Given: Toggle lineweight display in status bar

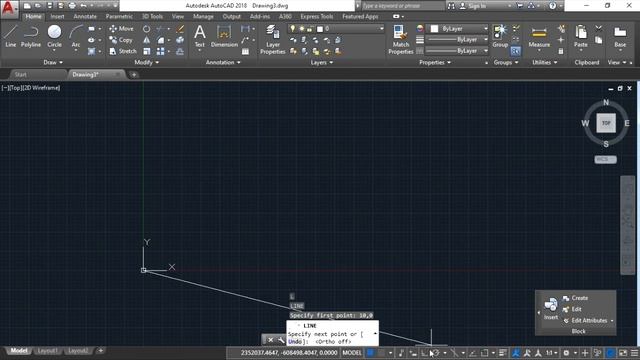Looking at the screenshot, I should [503, 352].
